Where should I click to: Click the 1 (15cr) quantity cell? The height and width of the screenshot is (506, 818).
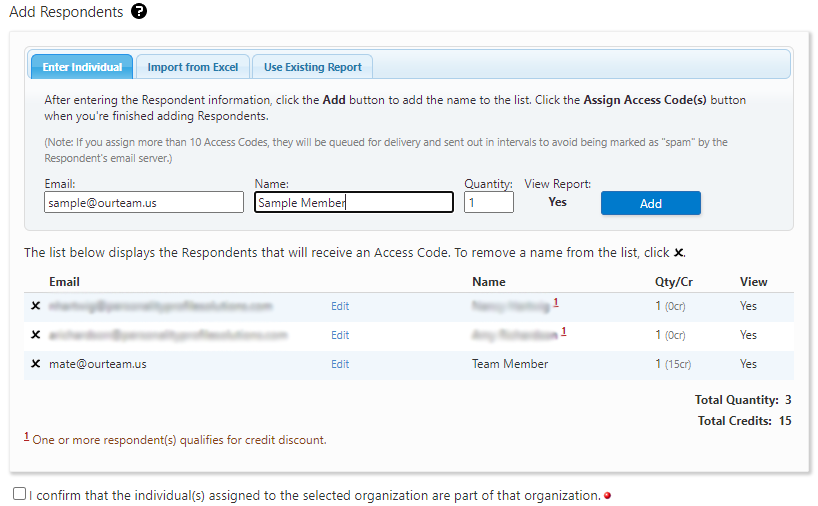point(673,364)
